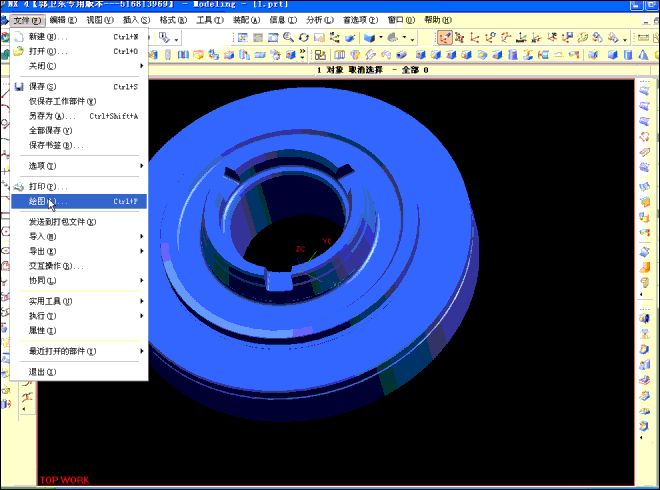Click the top icon in the right vertical toolbar

(644, 91)
